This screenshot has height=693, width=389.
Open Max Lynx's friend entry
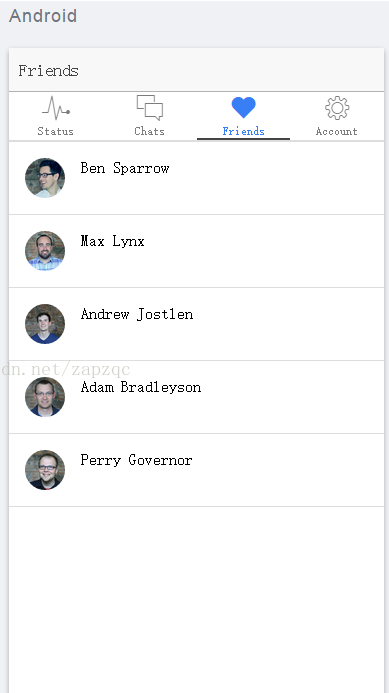(x=196, y=251)
